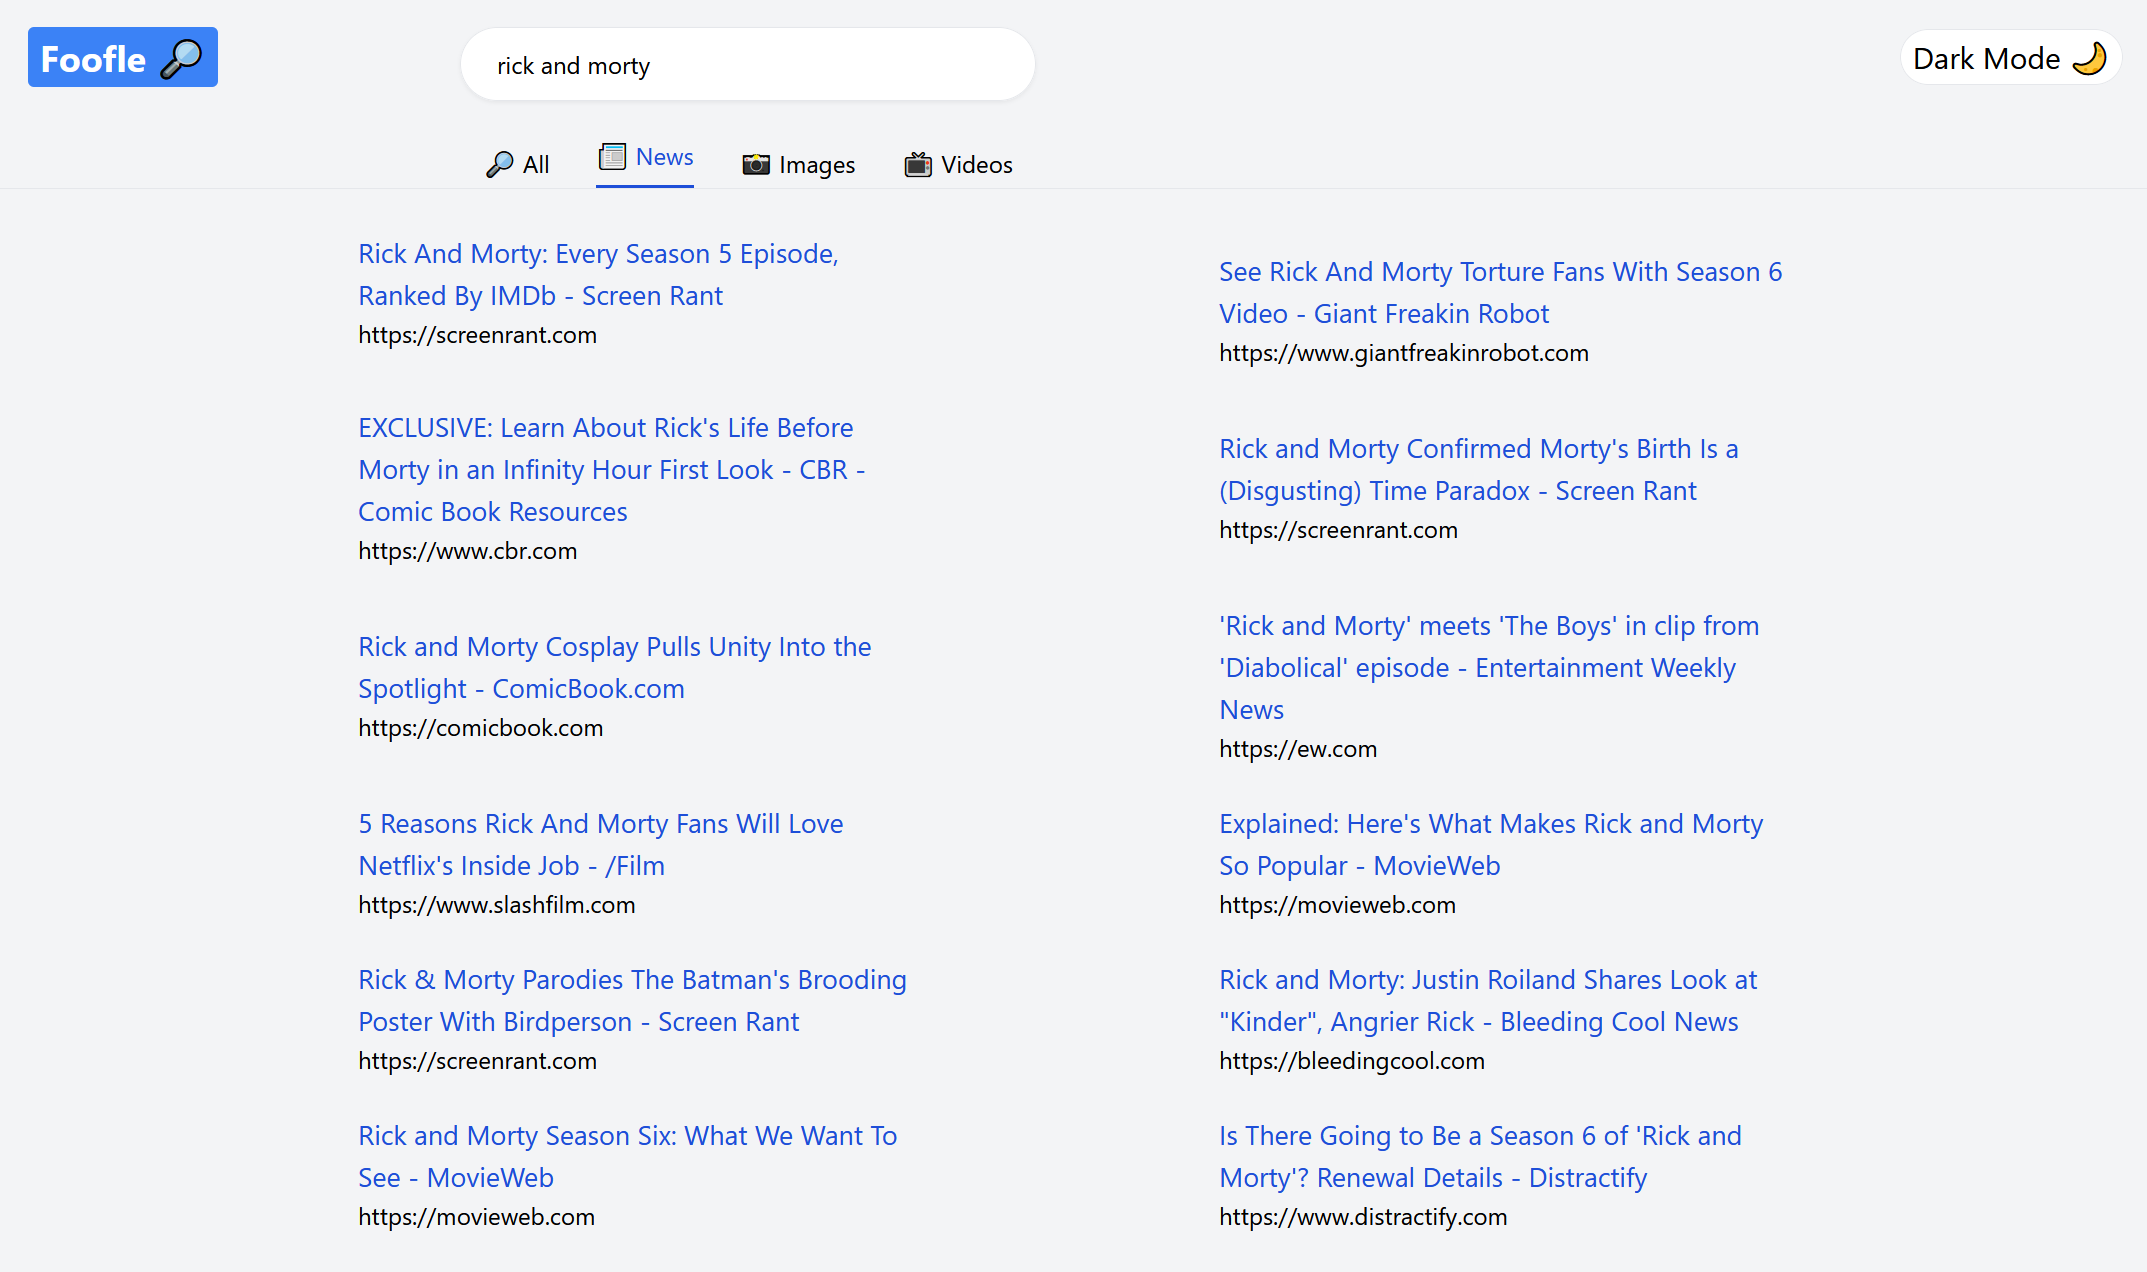Open the Infinity Hour First Look CBR article
Screen dimensions: 2147x1272
click(611, 469)
